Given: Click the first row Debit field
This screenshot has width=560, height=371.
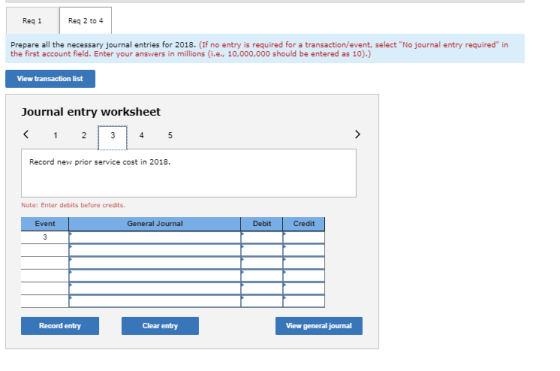Looking at the screenshot, I should 262,237.
